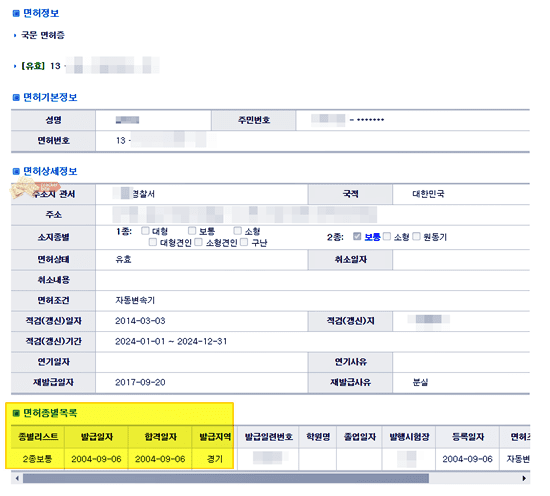
Task: Click the 2017-09-20 reissue date
Action: [140, 382]
